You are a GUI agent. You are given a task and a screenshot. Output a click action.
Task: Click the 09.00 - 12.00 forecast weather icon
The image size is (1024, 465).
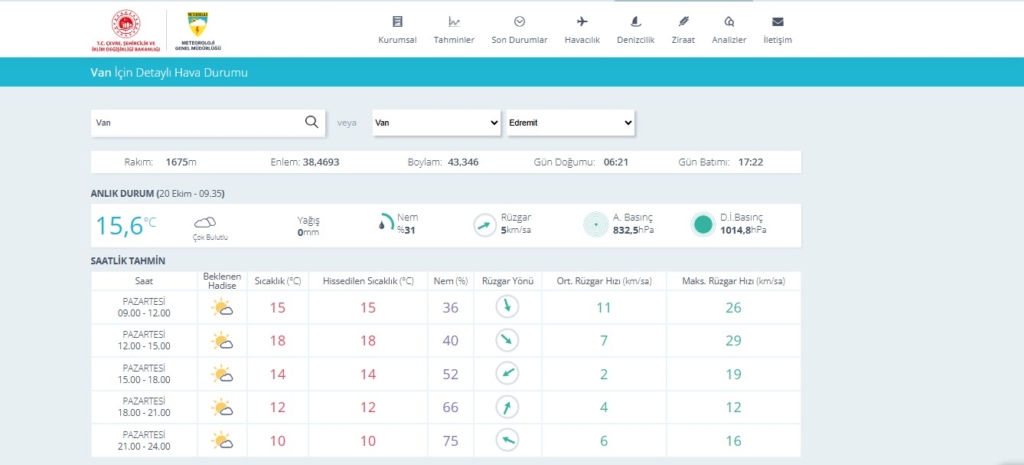222,308
